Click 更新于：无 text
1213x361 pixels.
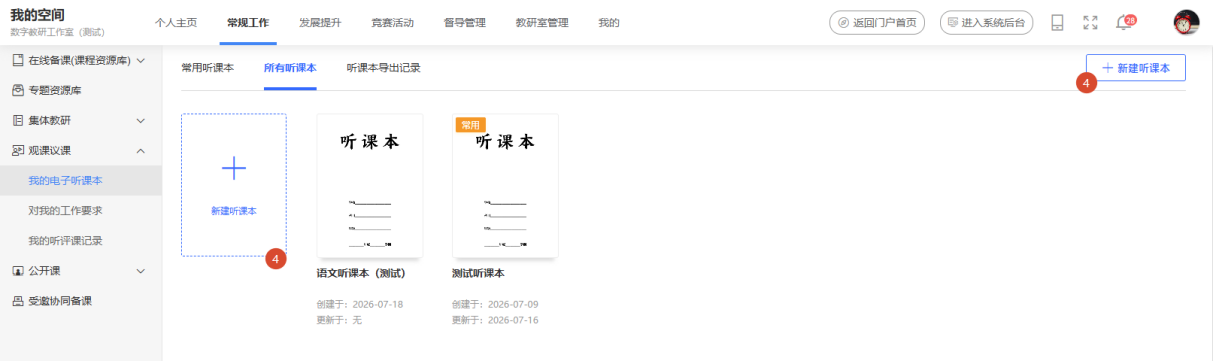pos(339,320)
